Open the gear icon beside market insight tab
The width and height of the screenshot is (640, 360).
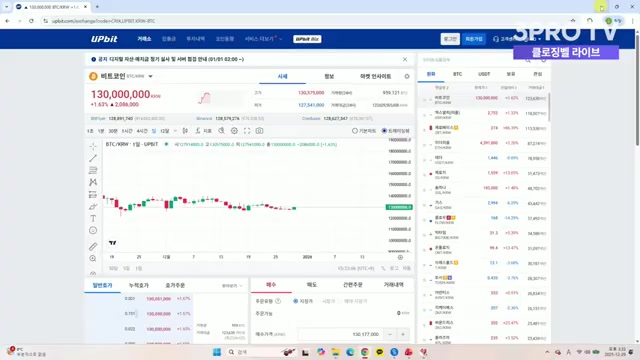click(407, 76)
